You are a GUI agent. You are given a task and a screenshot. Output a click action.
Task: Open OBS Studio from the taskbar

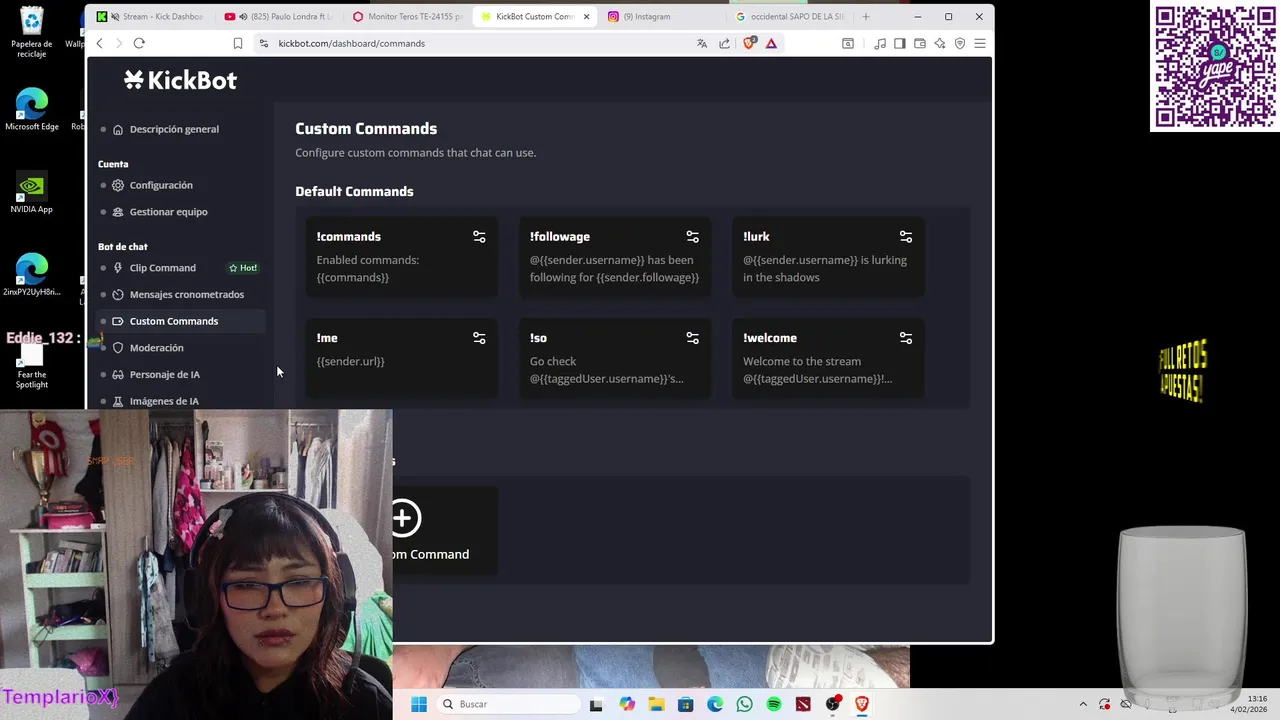(x=833, y=704)
